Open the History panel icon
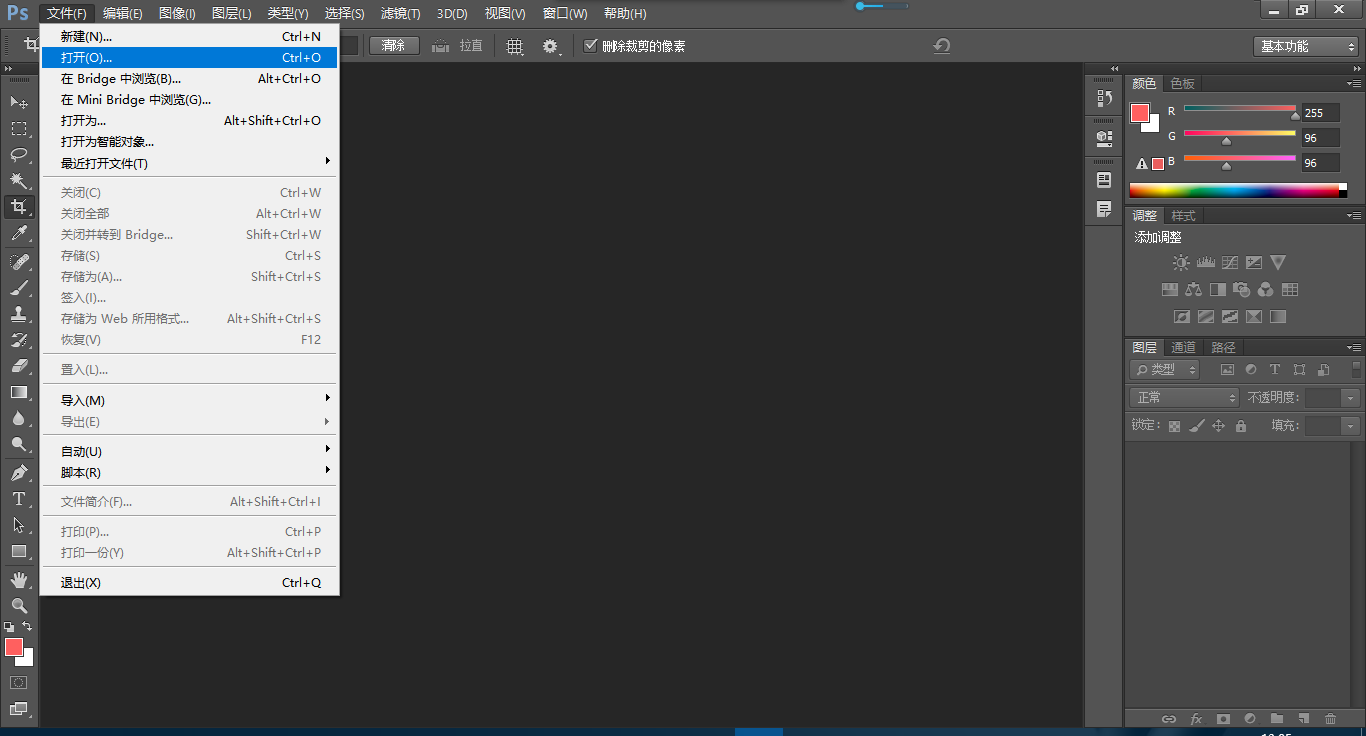1366x736 pixels. [1104, 98]
